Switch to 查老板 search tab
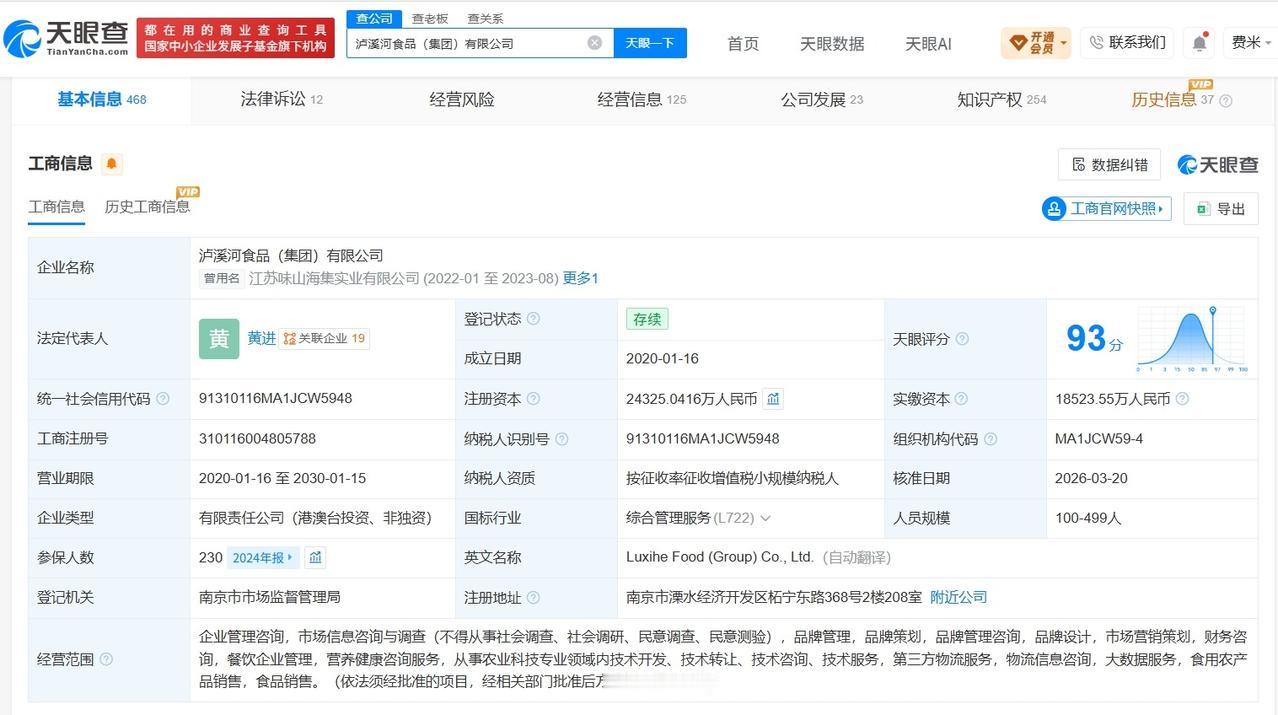1278x715 pixels. tap(430, 19)
